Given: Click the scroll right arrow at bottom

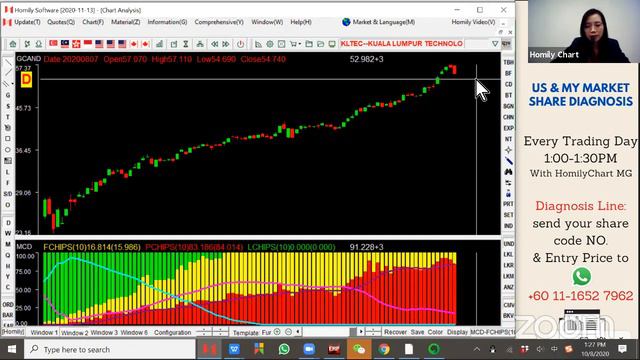Looking at the screenshot, I should coord(361,332).
